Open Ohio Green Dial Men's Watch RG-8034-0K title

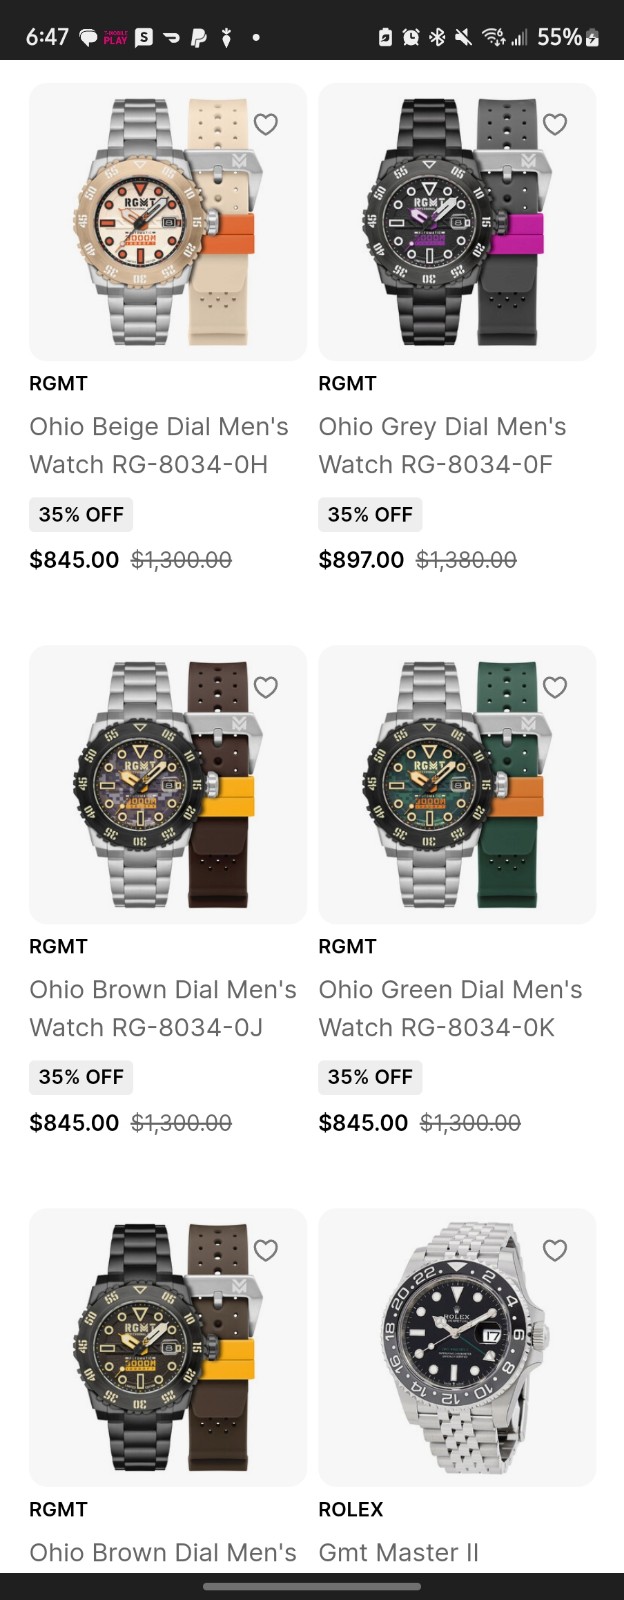pyautogui.click(x=450, y=1008)
